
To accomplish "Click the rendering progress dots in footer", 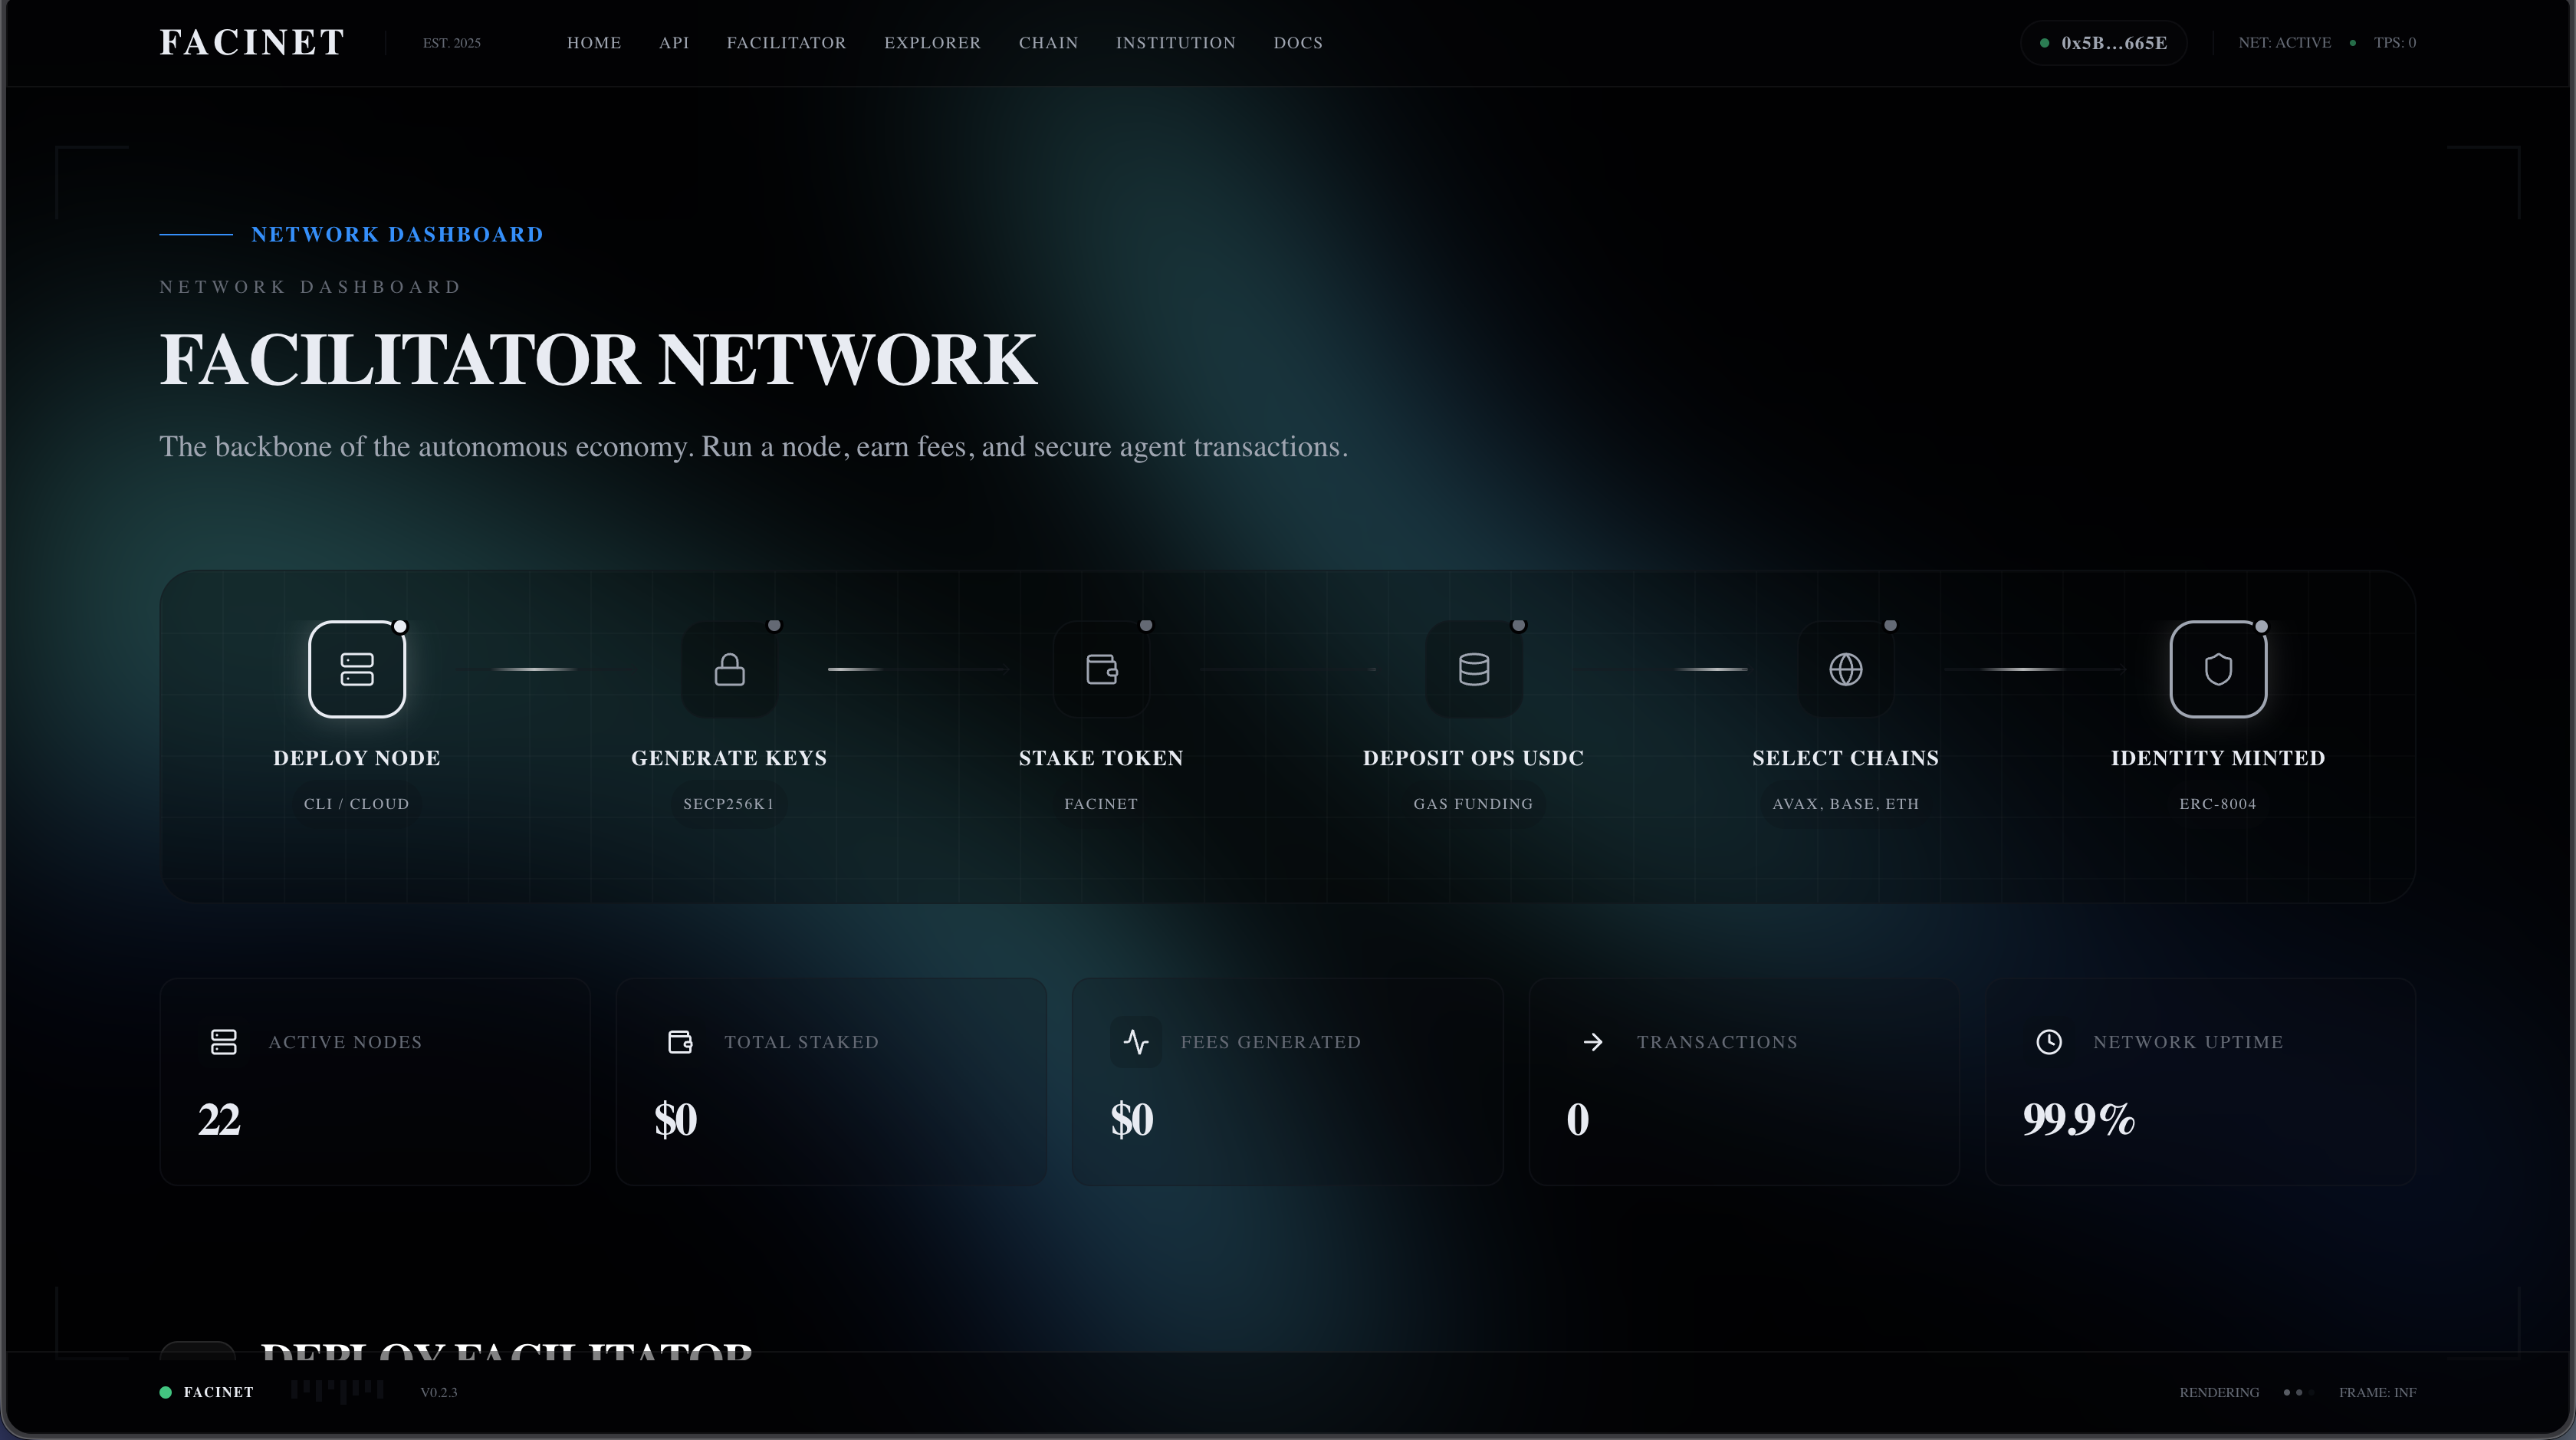I will 2297,1392.
